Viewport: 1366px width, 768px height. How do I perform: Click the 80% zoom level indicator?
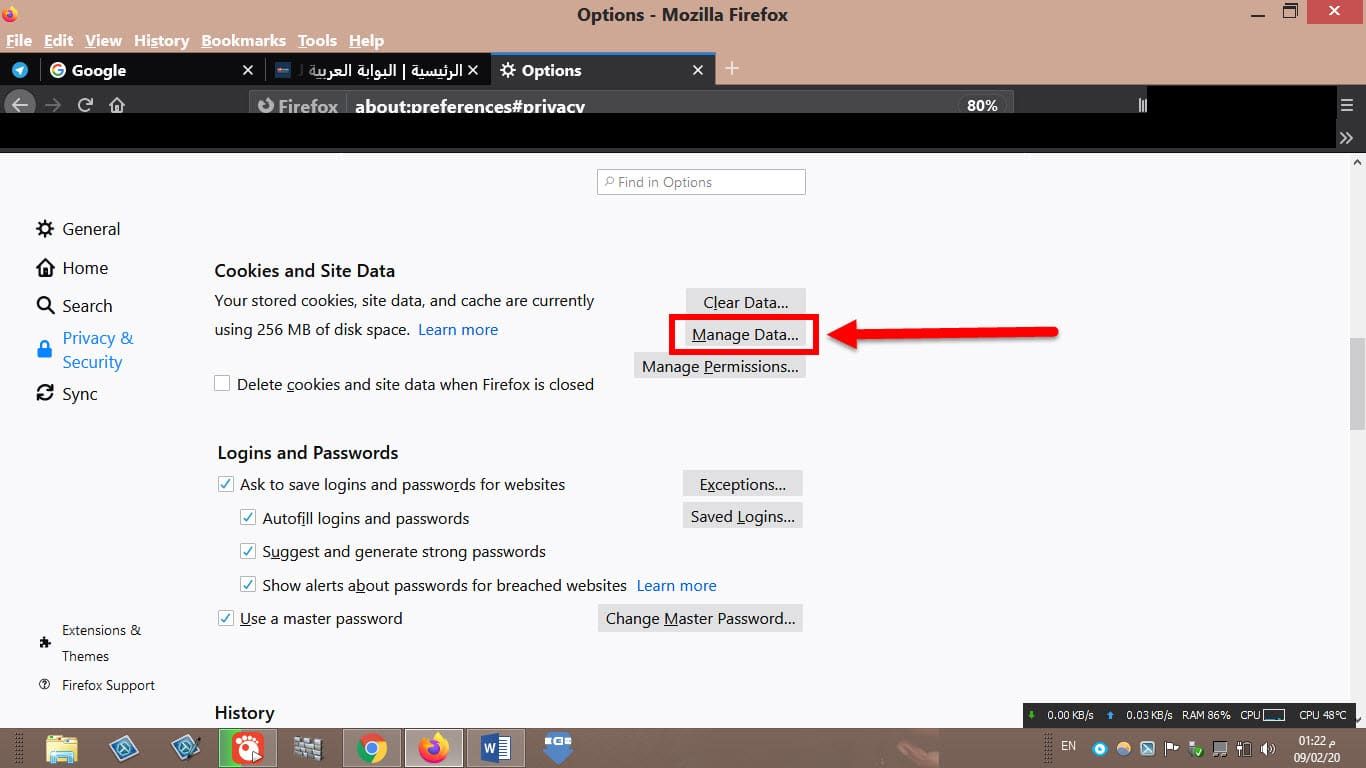pyautogui.click(x=982, y=105)
